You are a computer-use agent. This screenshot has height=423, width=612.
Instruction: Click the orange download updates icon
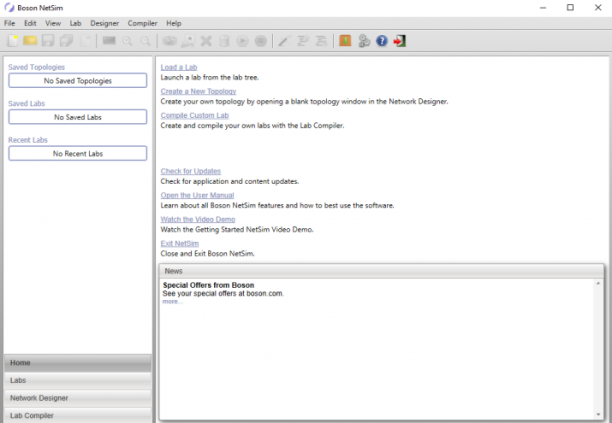tap(345, 41)
